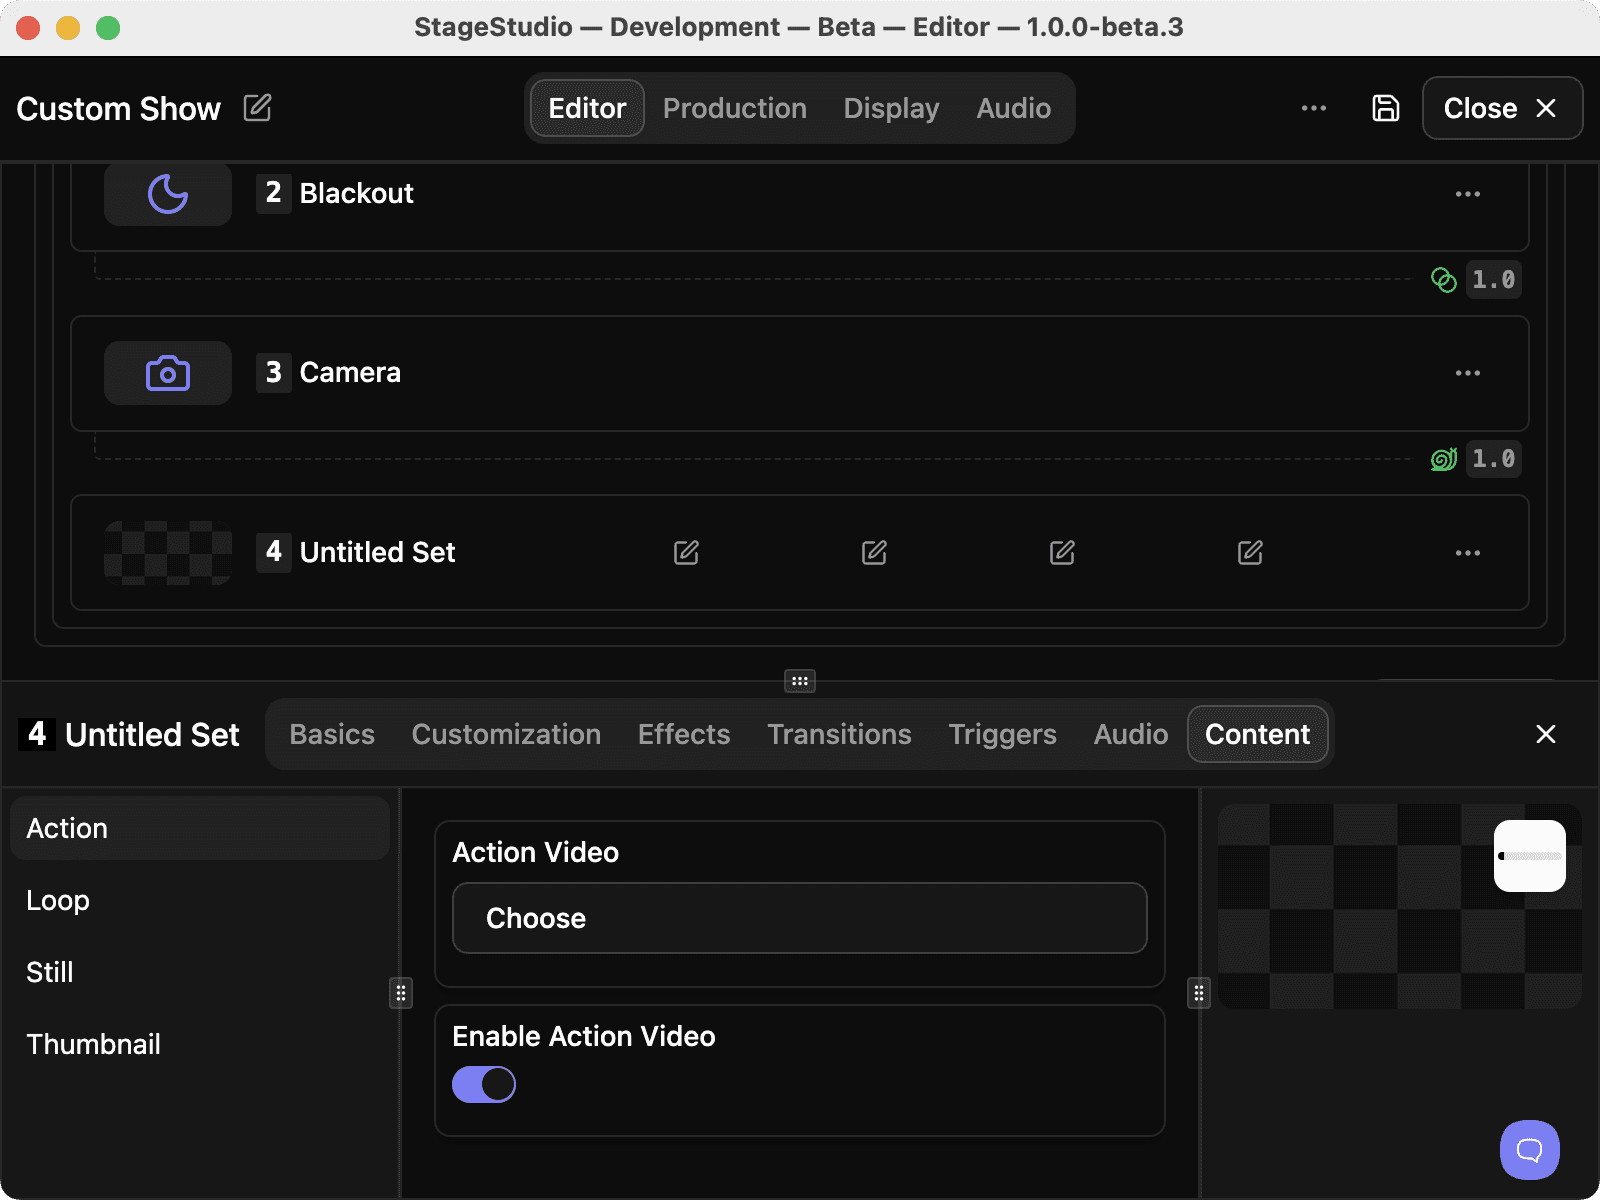This screenshot has width=1600, height=1200.
Task: Click the spiral transition icon after Camera
Action: [1444, 459]
